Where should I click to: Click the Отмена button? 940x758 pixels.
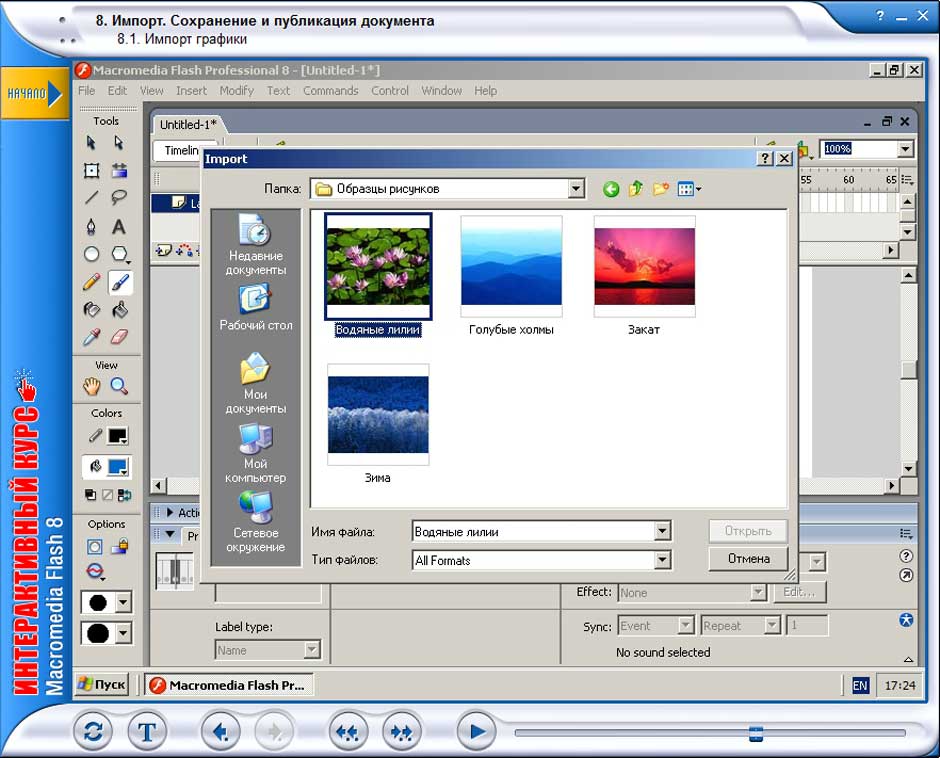click(x=748, y=558)
